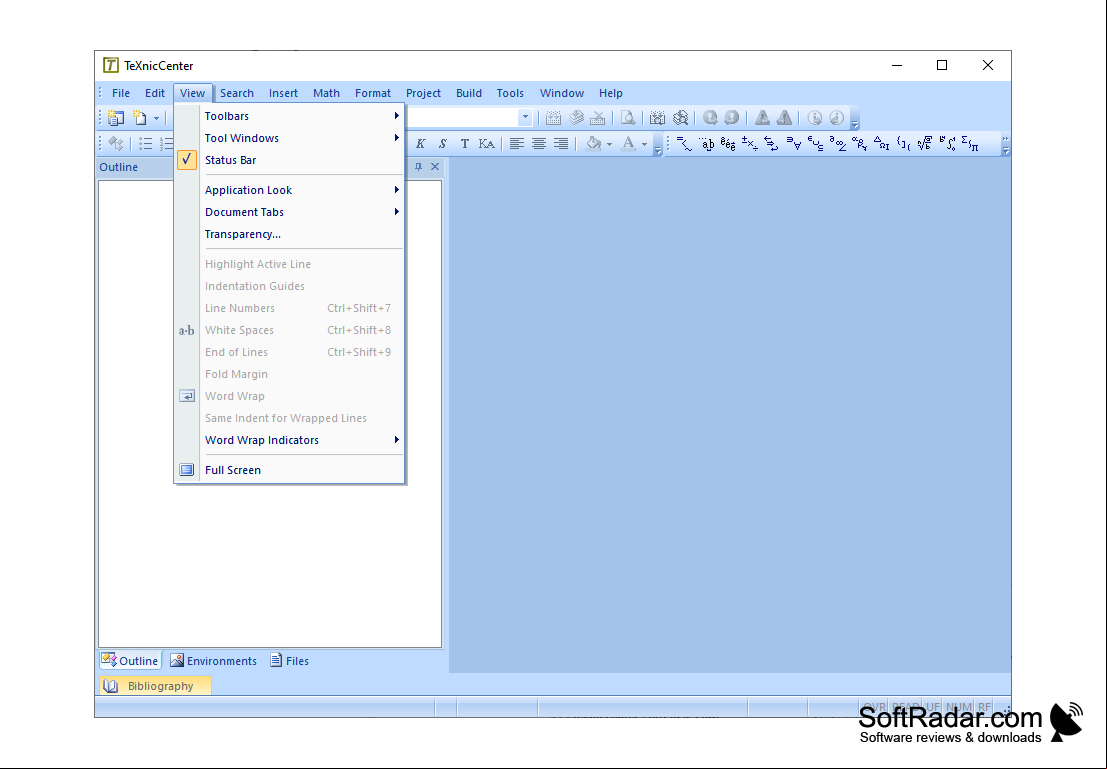Click the New Project toolbar icon
The width and height of the screenshot is (1107, 769).
pos(116,118)
